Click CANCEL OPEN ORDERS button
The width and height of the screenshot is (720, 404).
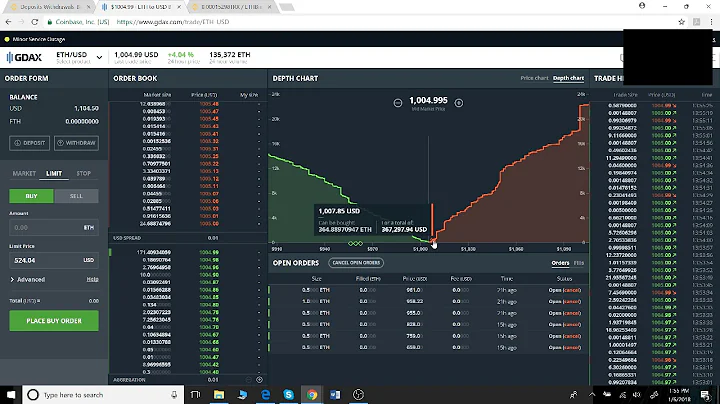pyautogui.click(x=356, y=263)
